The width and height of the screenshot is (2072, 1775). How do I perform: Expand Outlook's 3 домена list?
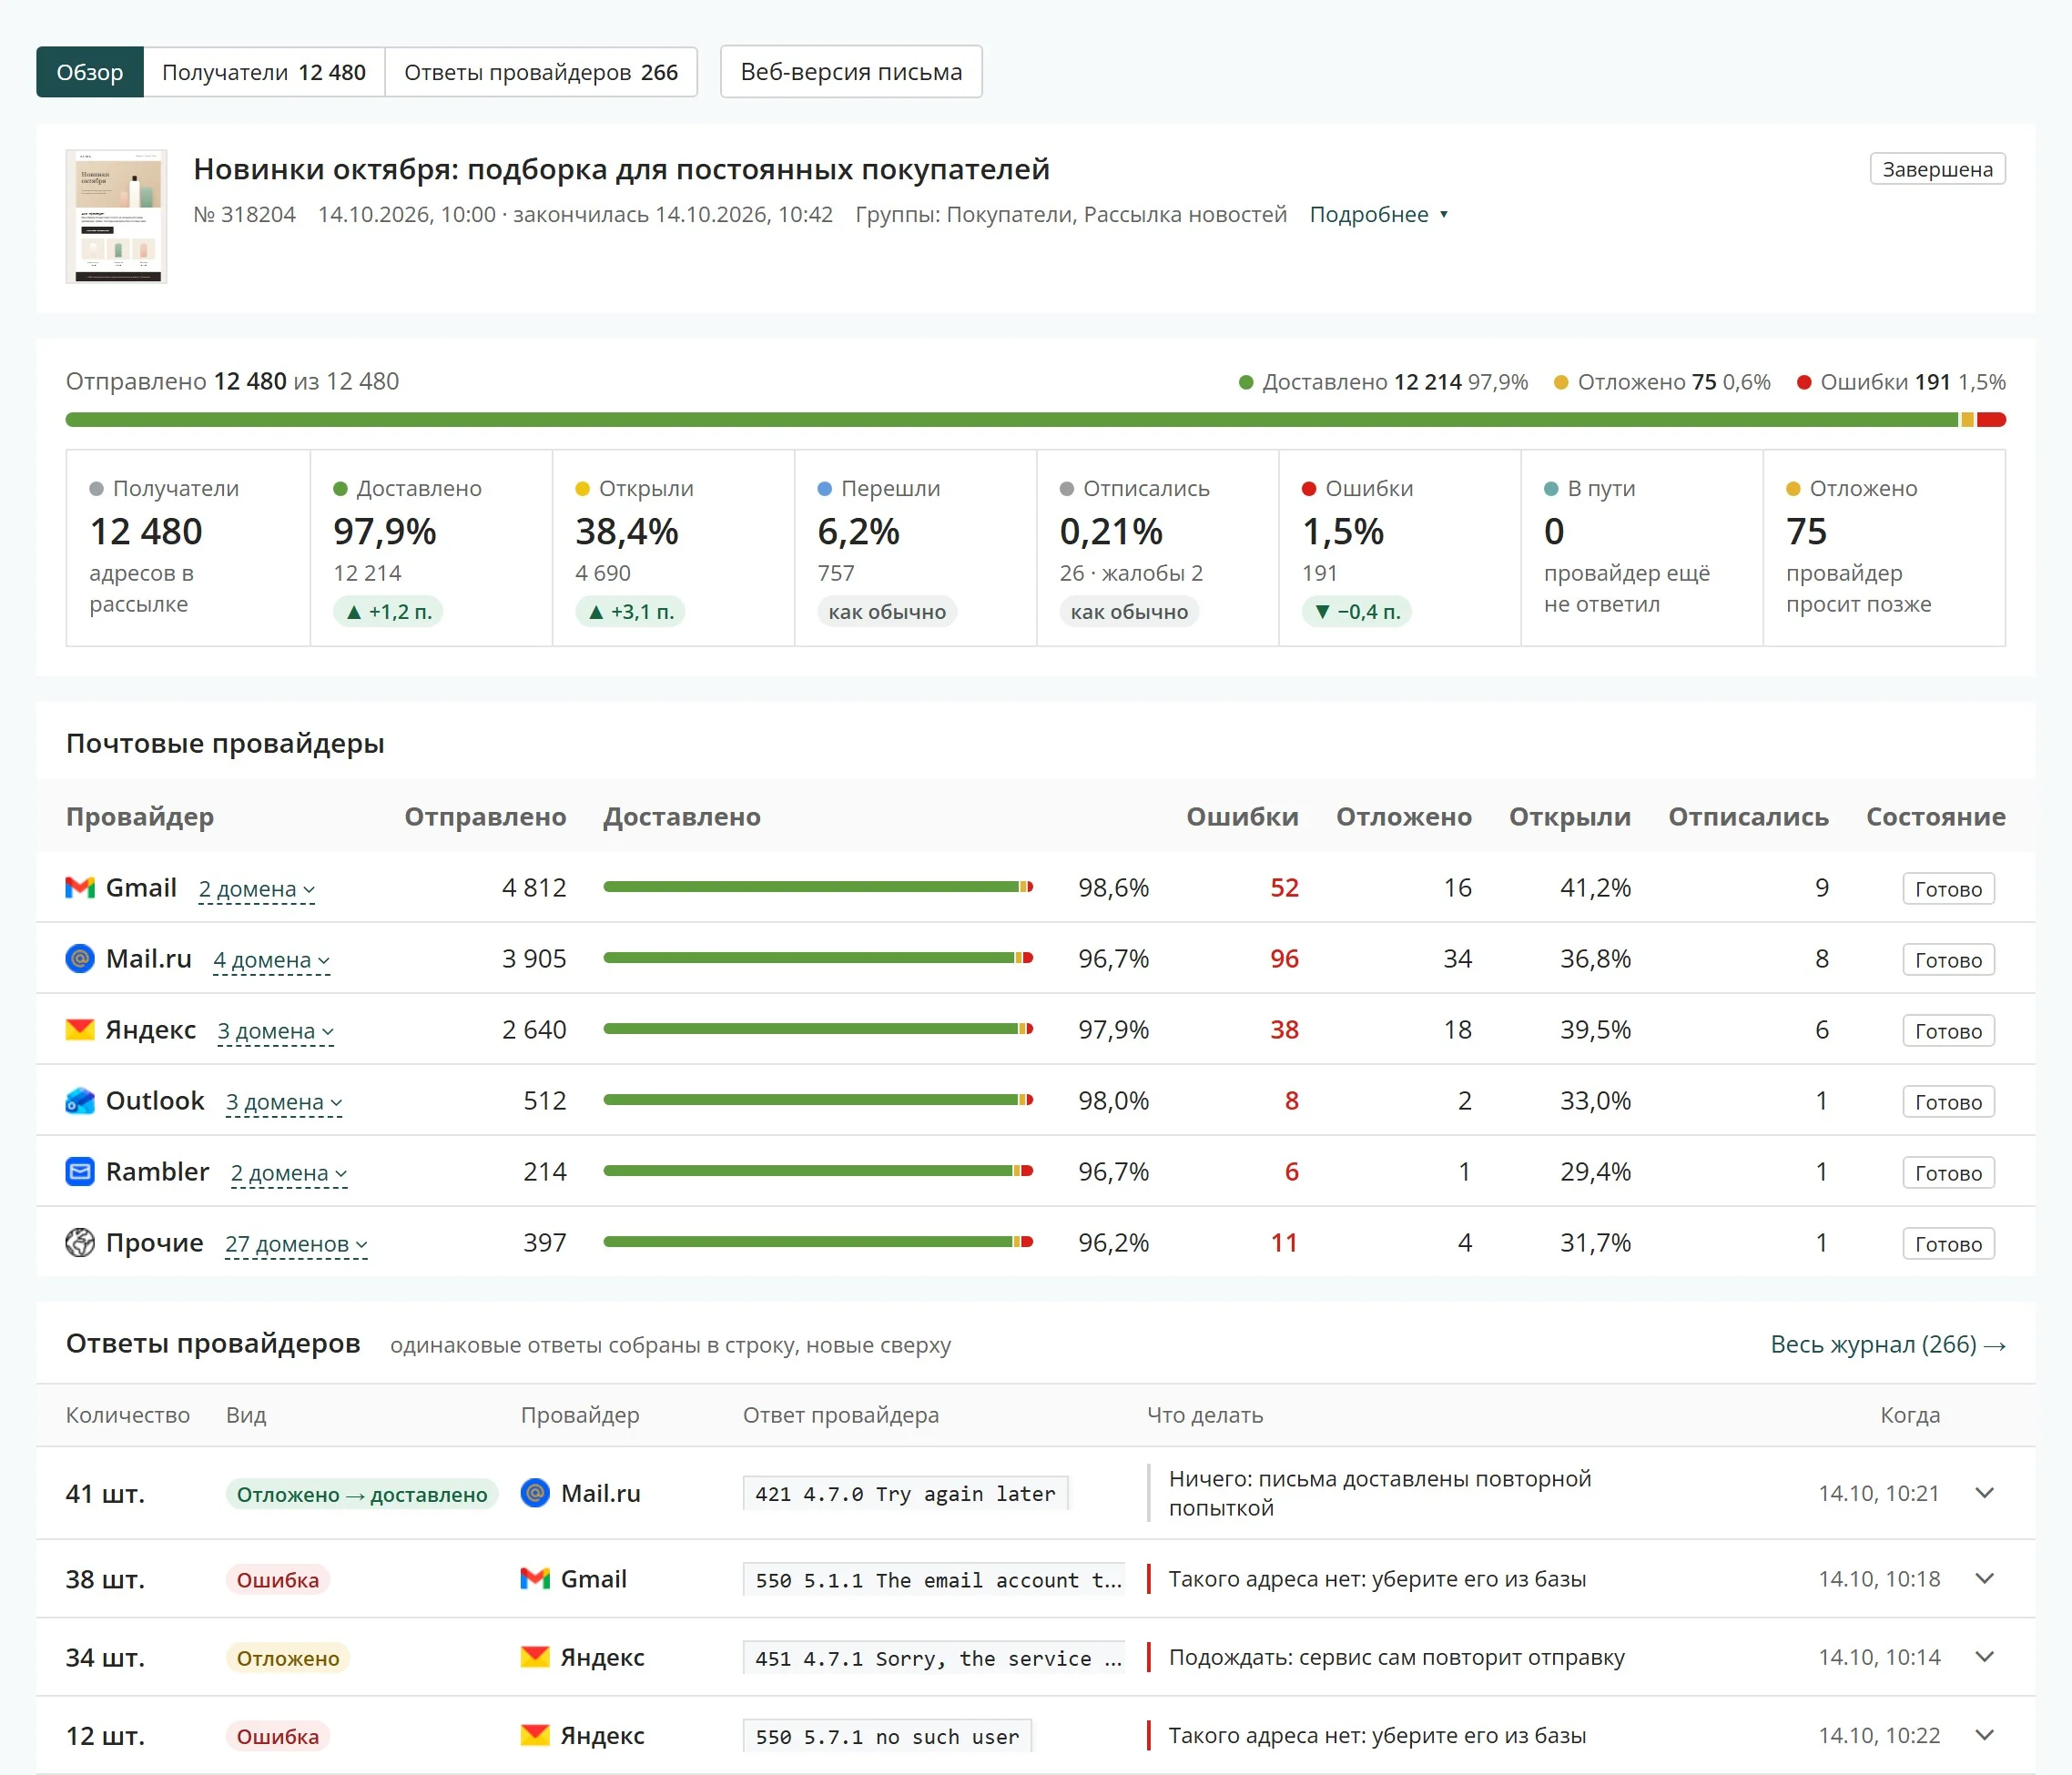tap(284, 1102)
